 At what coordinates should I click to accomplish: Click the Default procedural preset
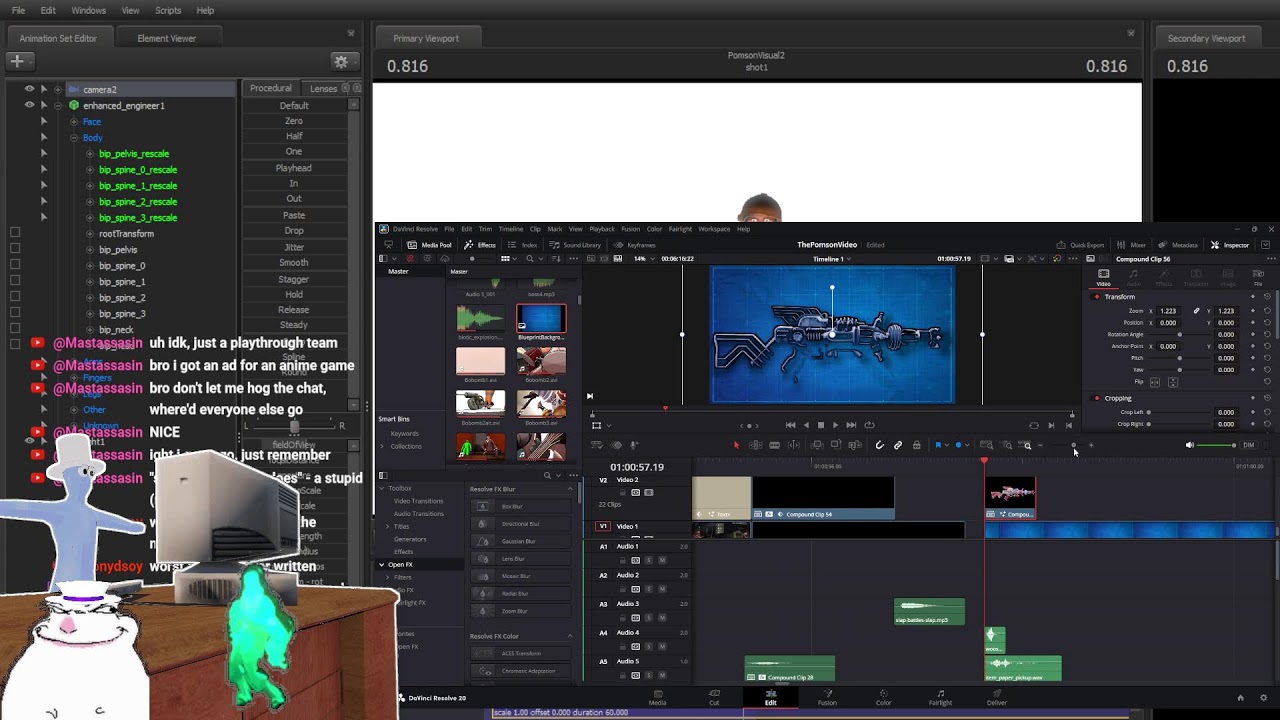[x=294, y=105]
